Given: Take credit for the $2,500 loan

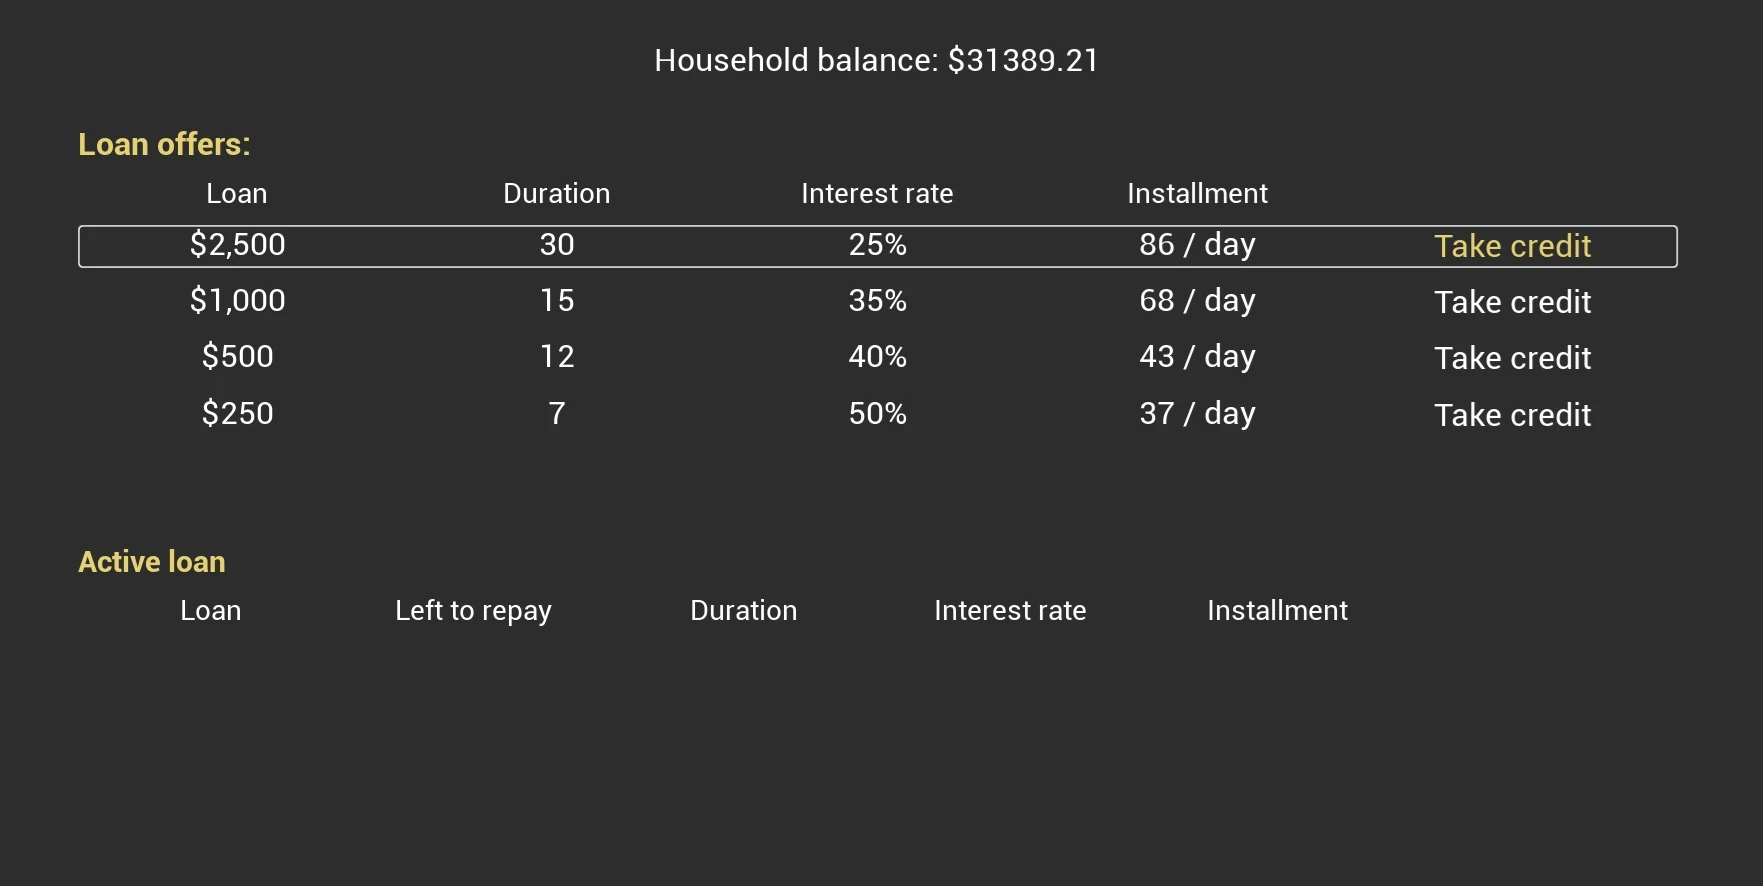Looking at the screenshot, I should (1512, 246).
